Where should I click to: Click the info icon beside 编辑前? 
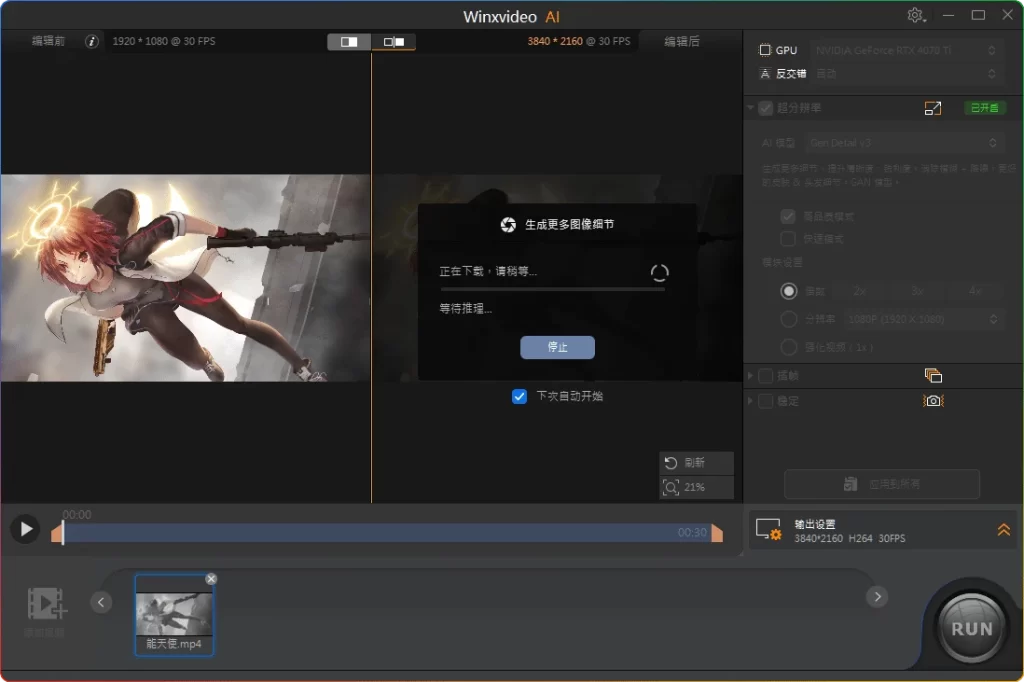(x=92, y=41)
